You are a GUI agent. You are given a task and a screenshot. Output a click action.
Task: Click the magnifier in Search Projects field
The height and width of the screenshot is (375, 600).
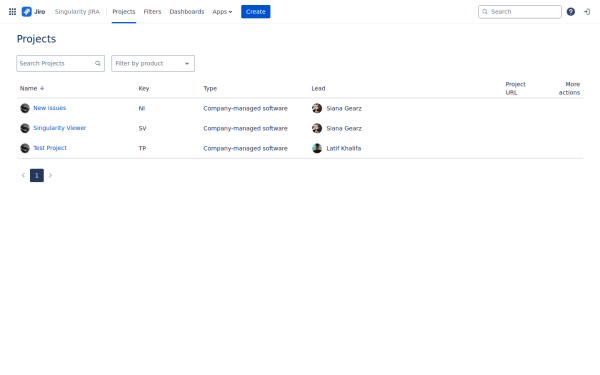pos(98,64)
